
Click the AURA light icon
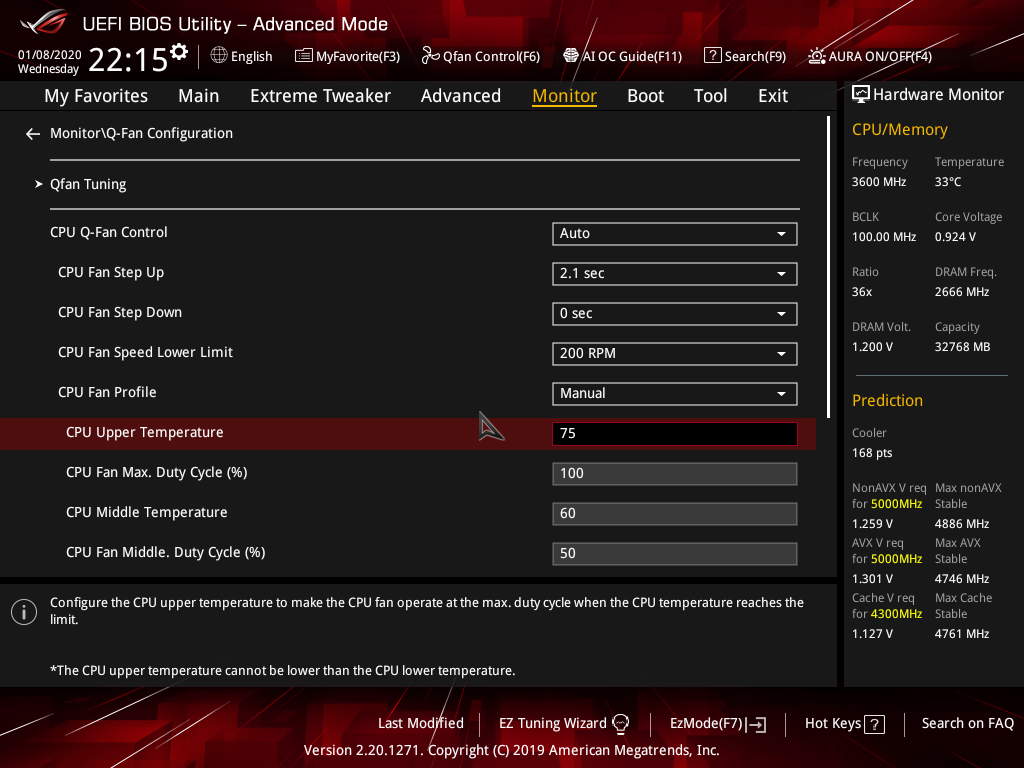pyautogui.click(x=816, y=56)
